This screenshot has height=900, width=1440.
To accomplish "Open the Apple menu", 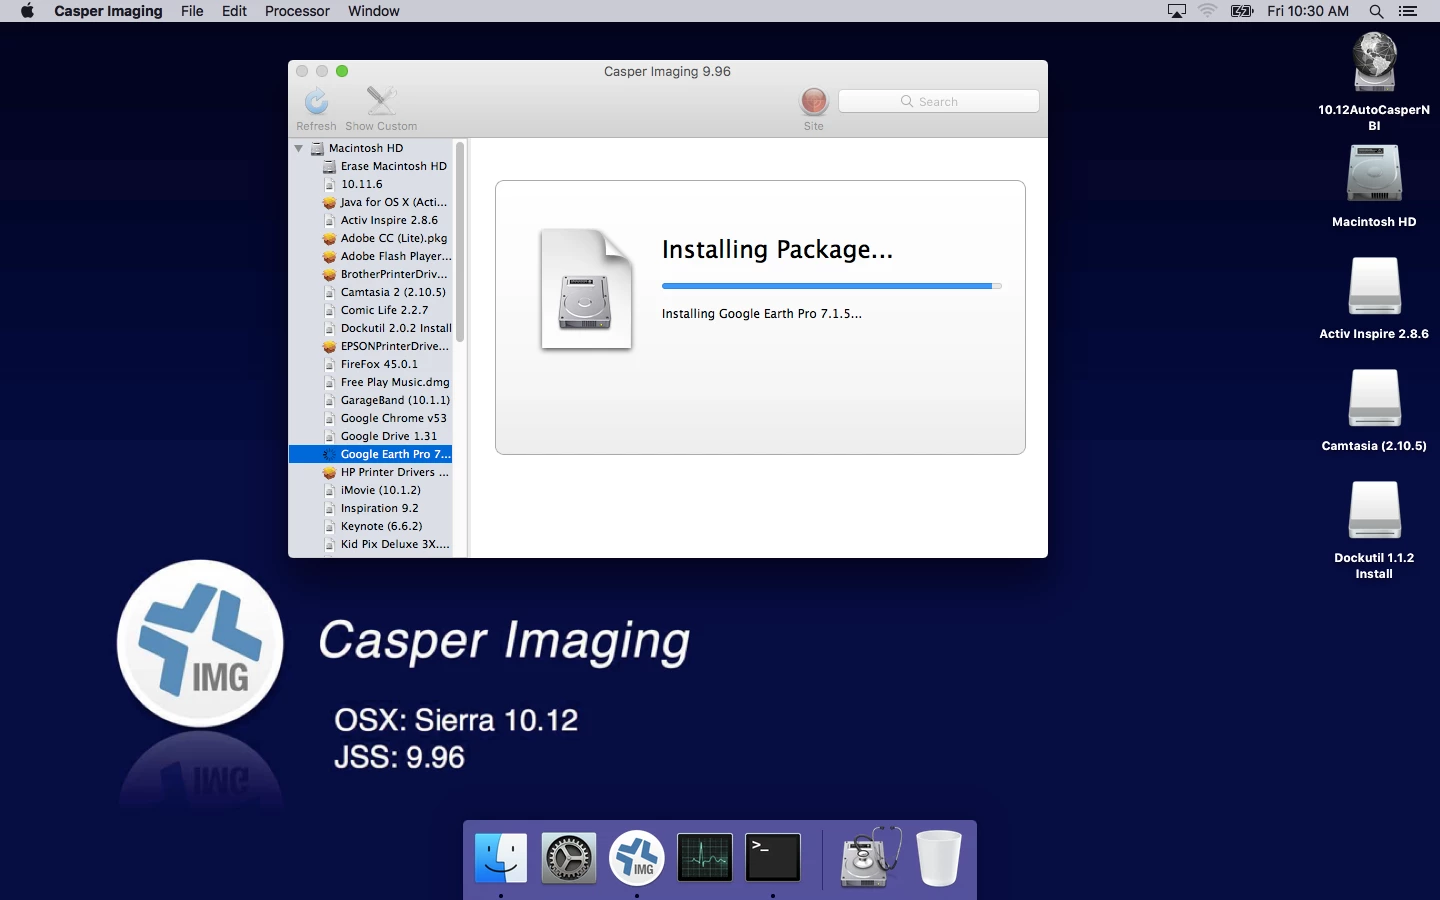I will [27, 11].
